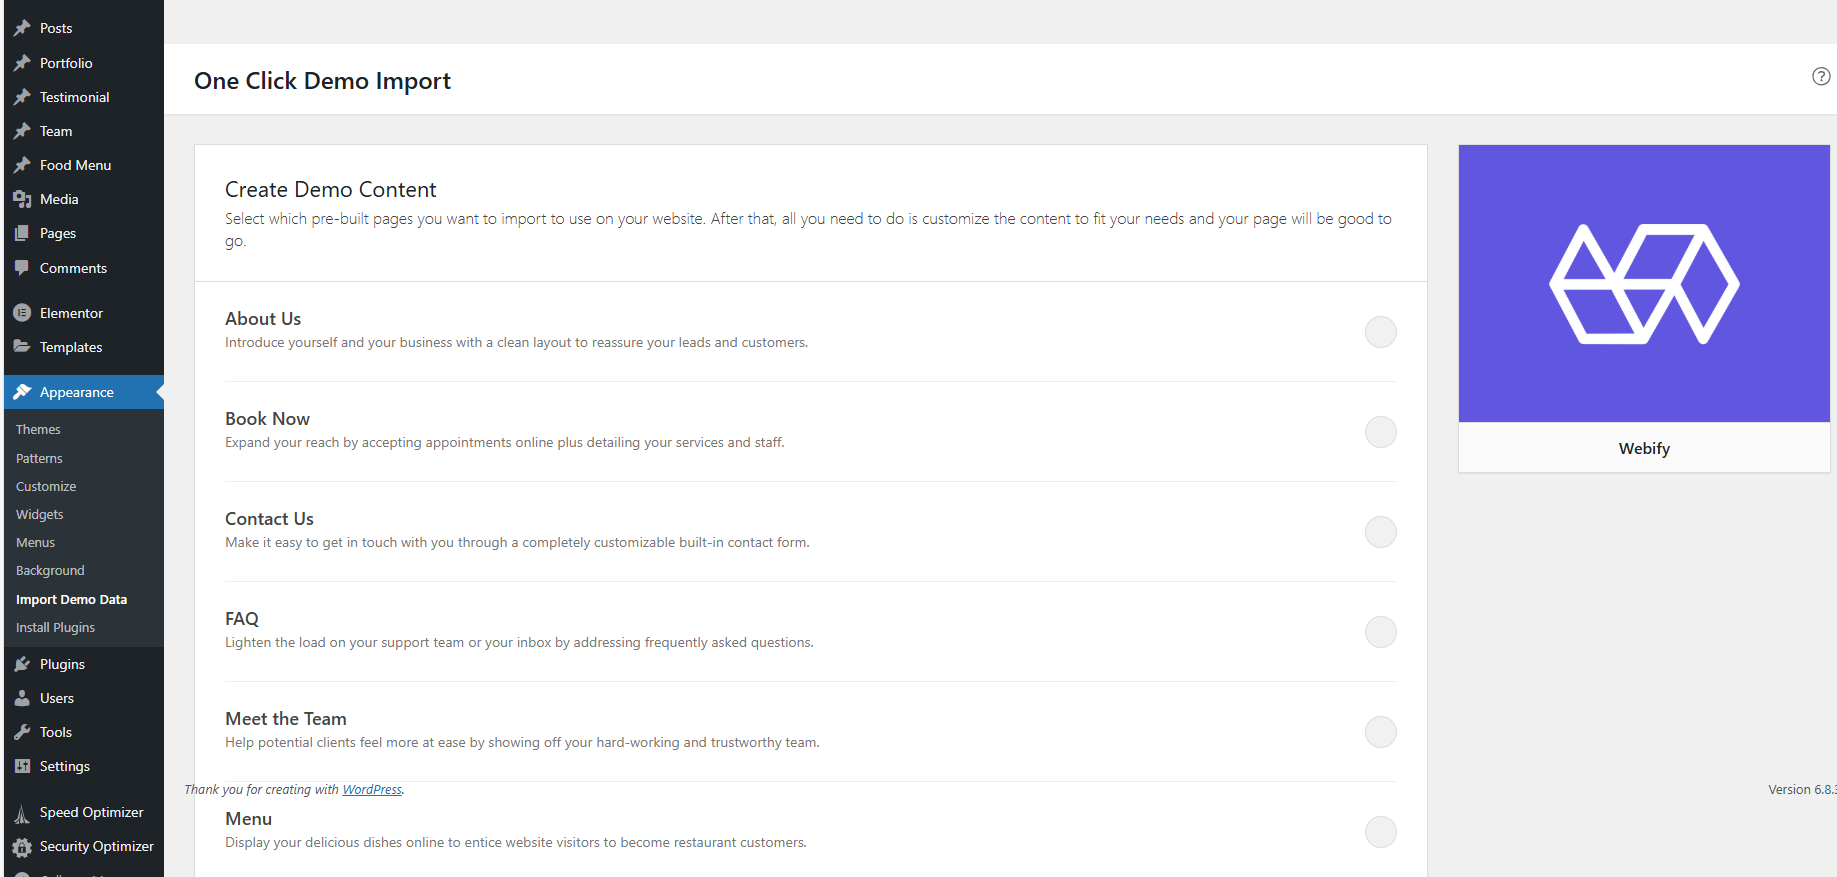The height and width of the screenshot is (877, 1837).
Task: Click the Templates folder icon
Action: 22,347
